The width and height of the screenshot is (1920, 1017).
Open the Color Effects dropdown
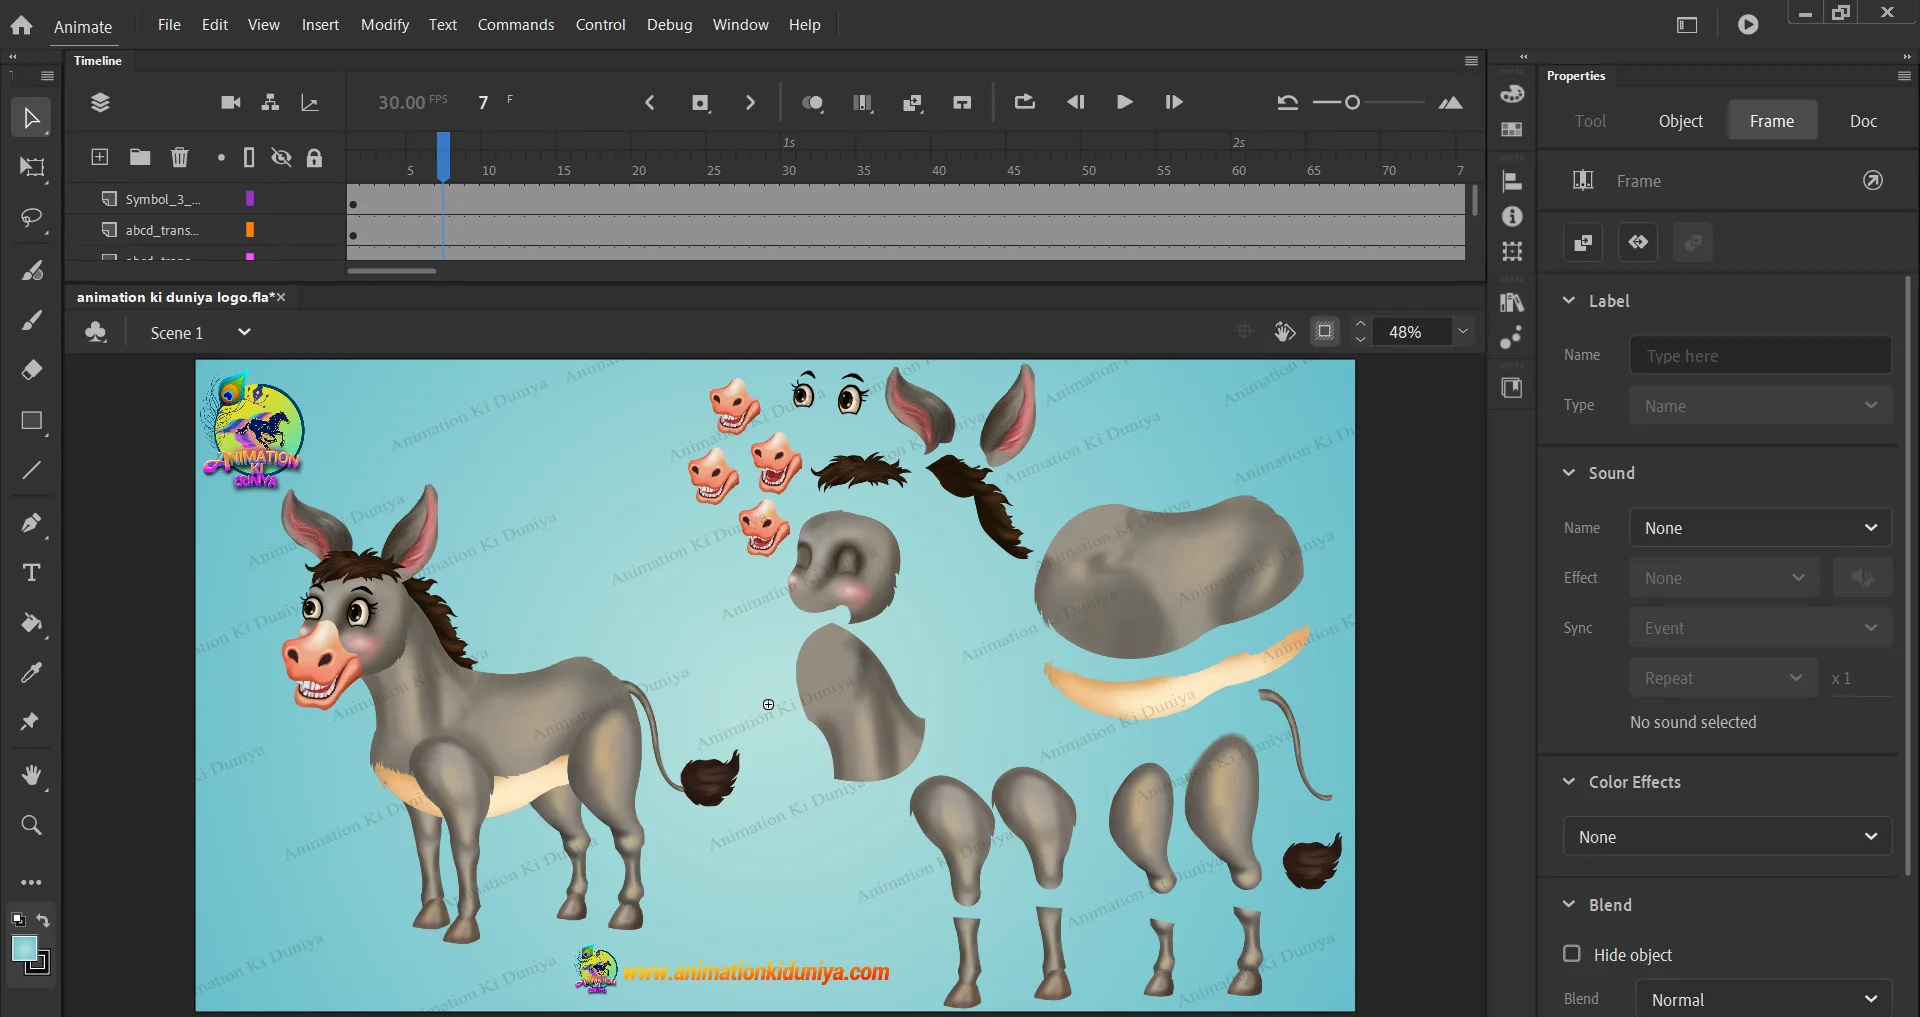pos(1727,837)
